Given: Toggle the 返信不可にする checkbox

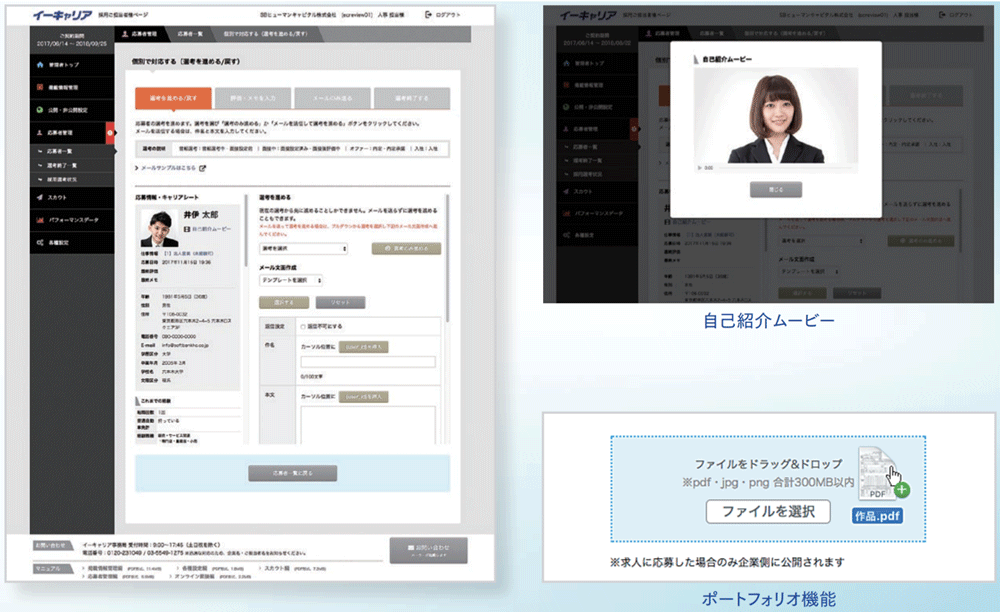Looking at the screenshot, I should click(x=304, y=326).
